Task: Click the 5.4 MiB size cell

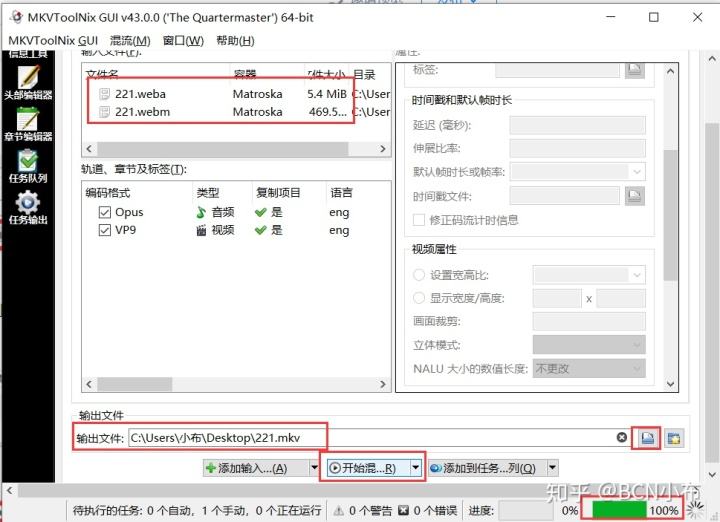Action: coord(327,94)
